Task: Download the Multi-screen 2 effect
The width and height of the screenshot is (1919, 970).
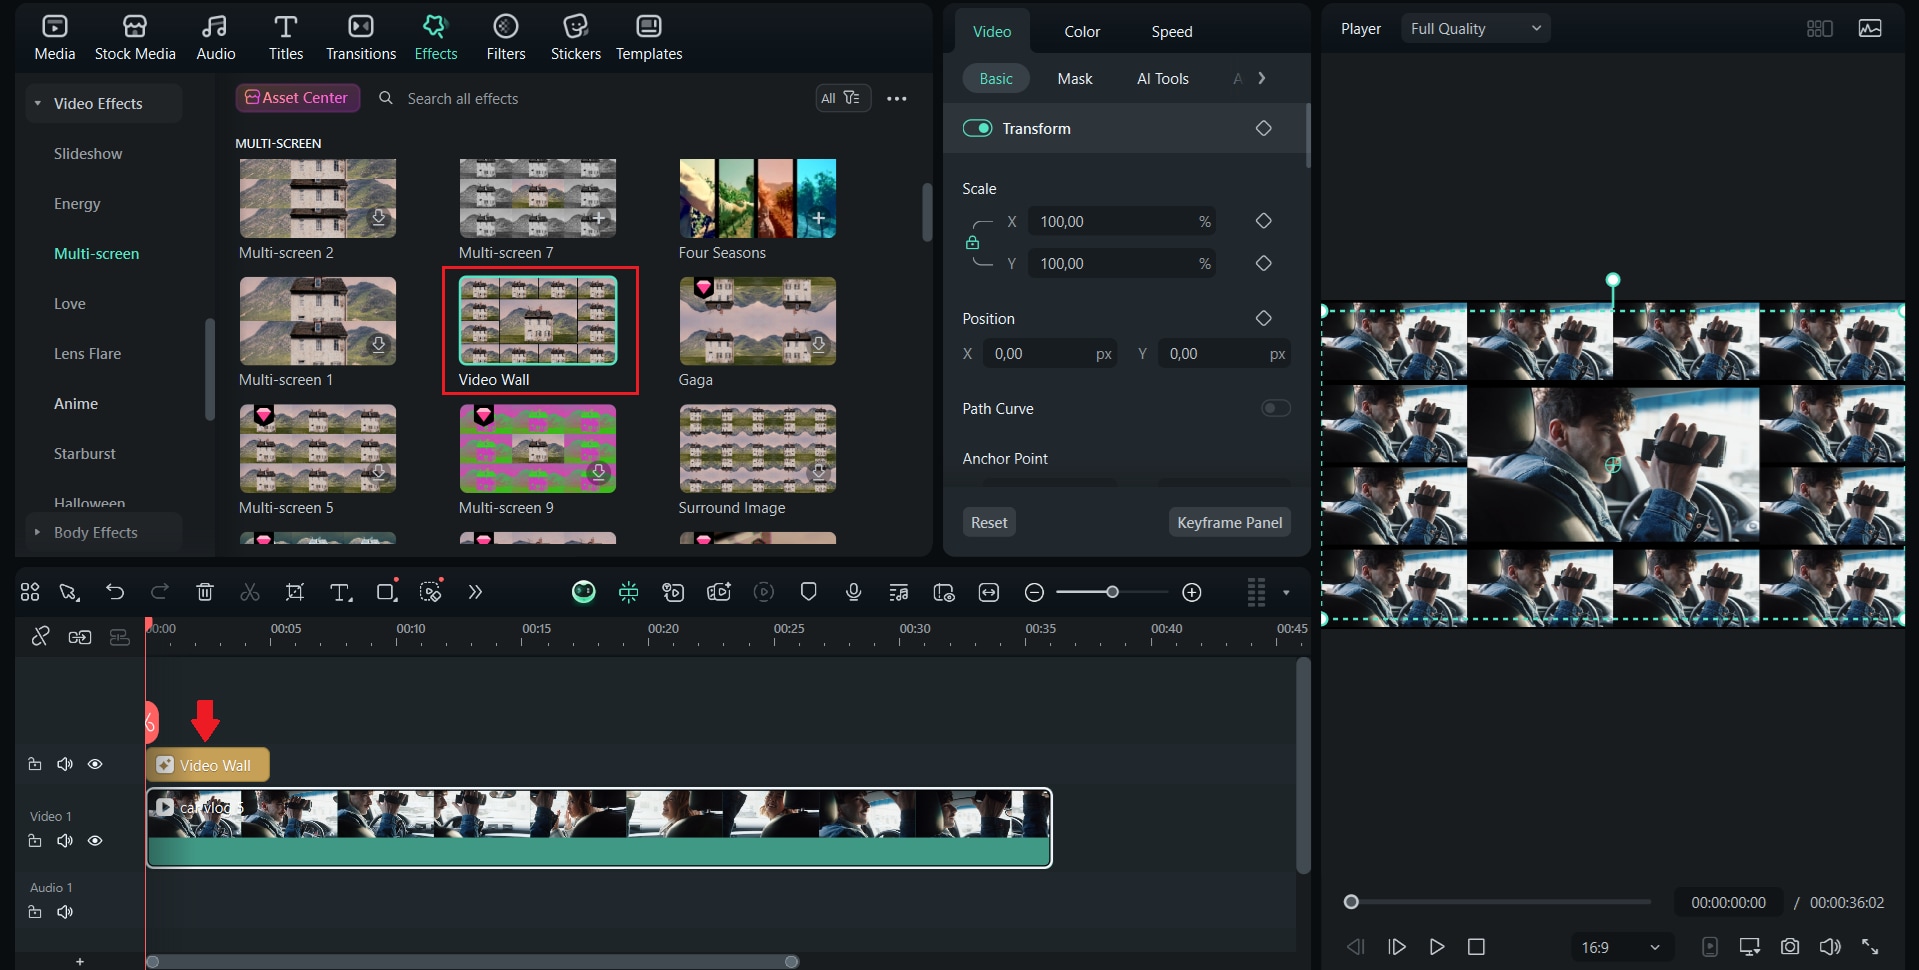Action: [379, 217]
